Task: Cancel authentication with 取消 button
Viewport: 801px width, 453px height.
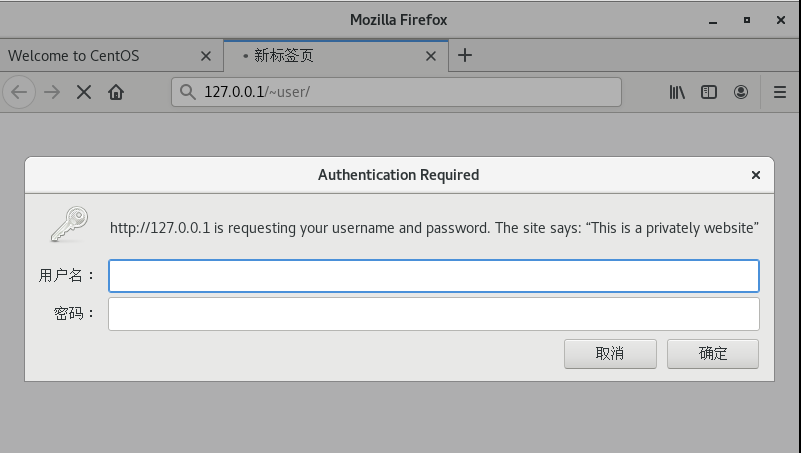Action: pos(610,353)
